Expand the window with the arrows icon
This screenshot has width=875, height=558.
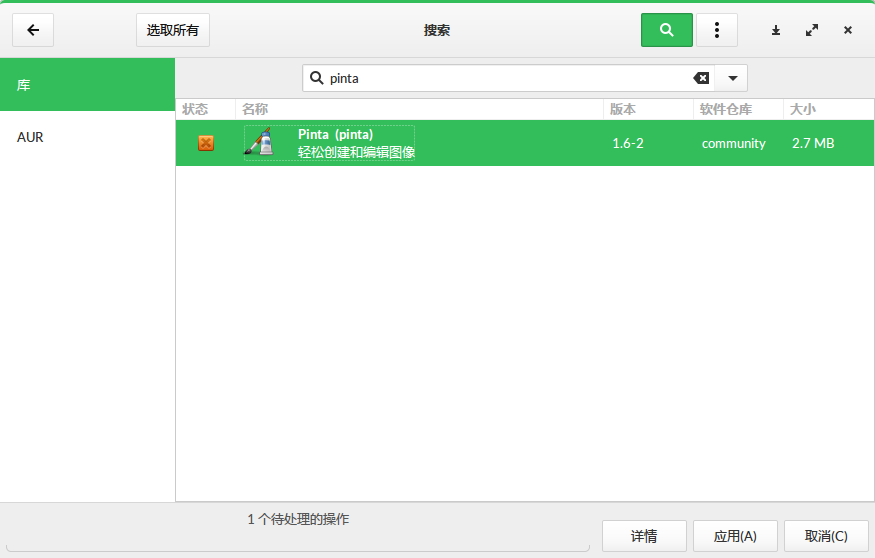coord(812,30)
